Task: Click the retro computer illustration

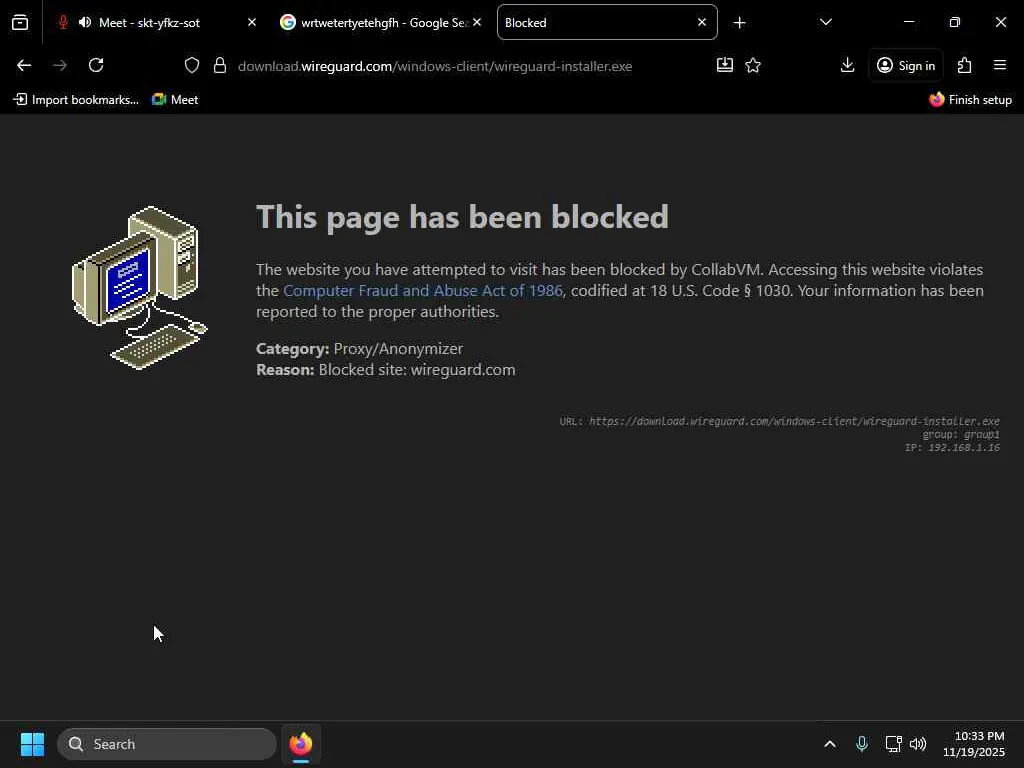Action: point(140,287)
